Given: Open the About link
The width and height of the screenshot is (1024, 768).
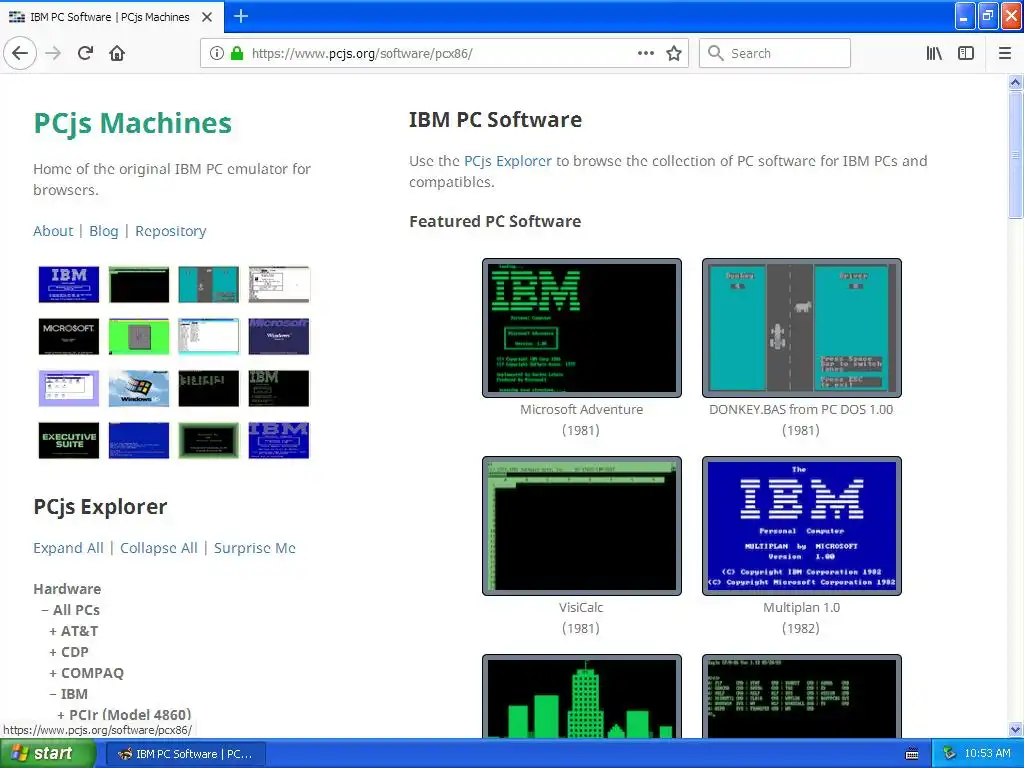Looking at the screenshot, I should (54, 231).
